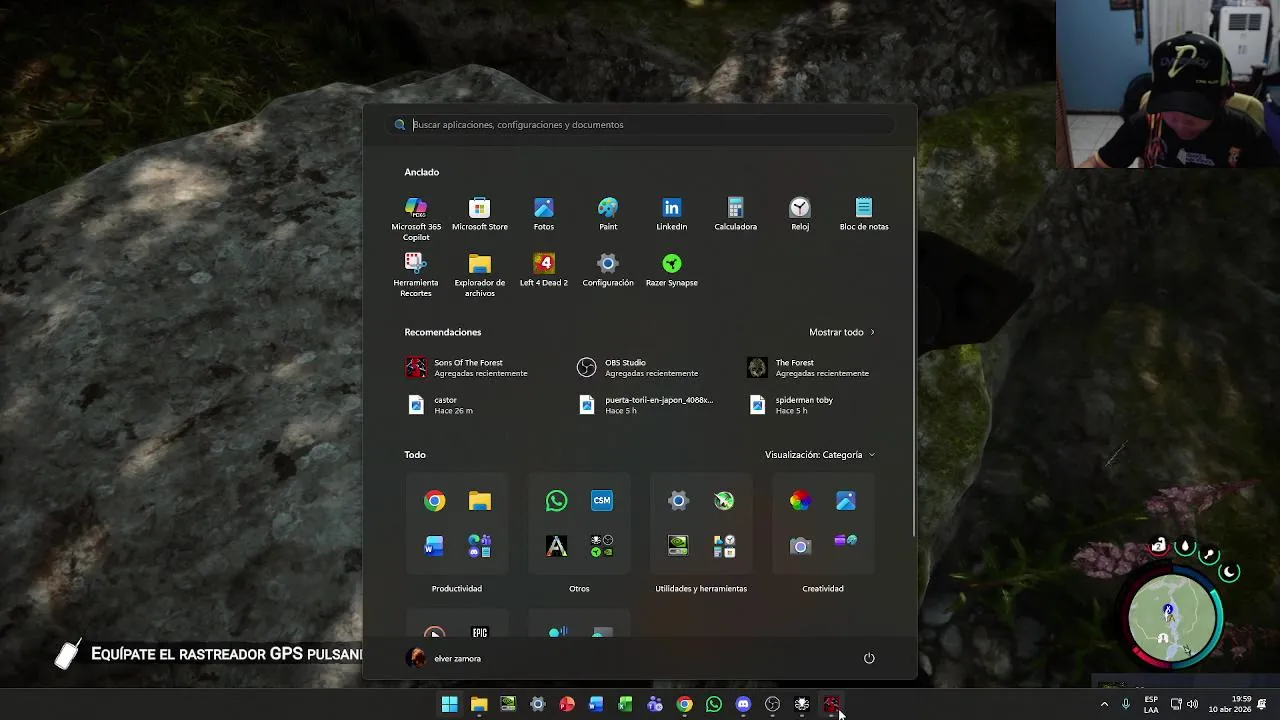
Task: Open the Reloj clock app
Action: 800,214
